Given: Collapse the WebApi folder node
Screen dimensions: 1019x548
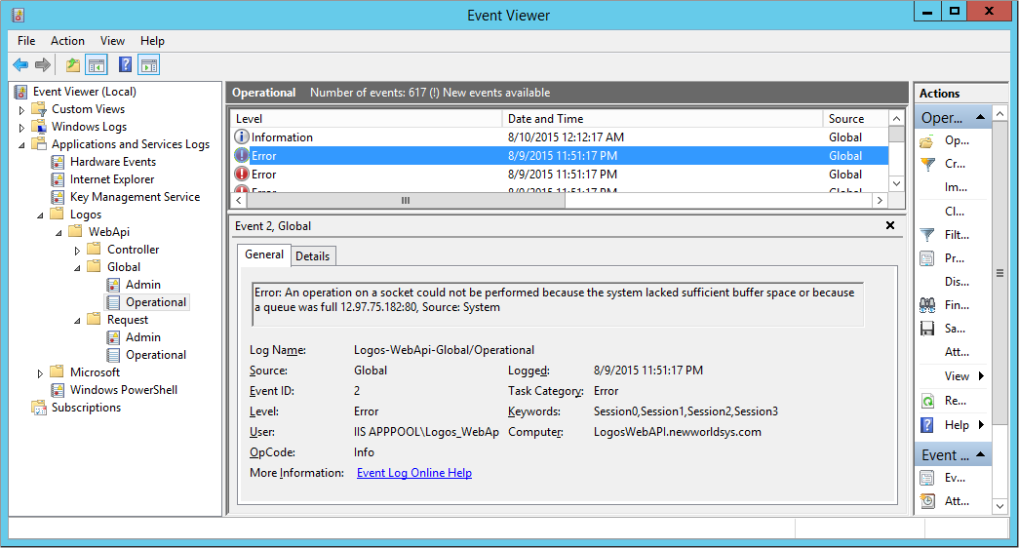Looking at the screenshot, I should click(58, 232).
